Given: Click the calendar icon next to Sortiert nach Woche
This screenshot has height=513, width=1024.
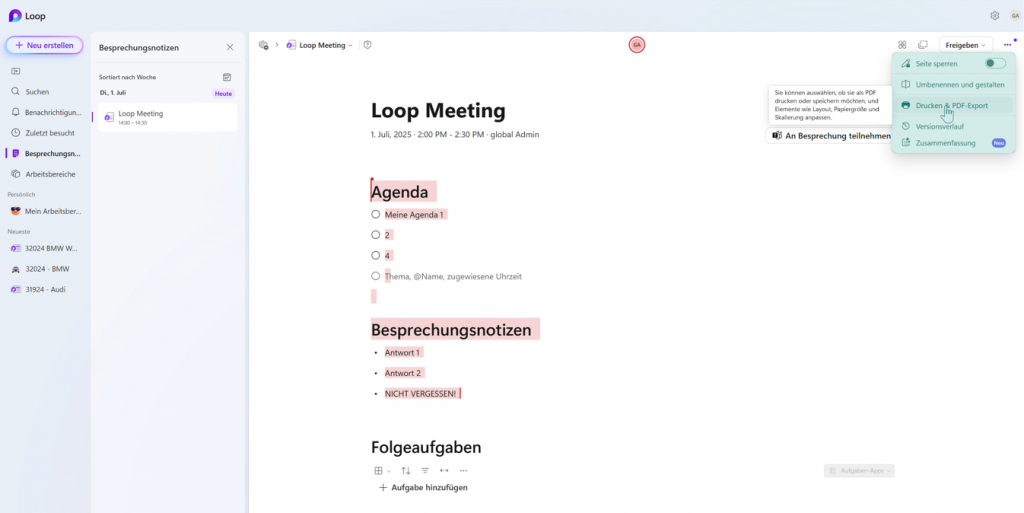Looking at the screenshot, I should point(227,77).
